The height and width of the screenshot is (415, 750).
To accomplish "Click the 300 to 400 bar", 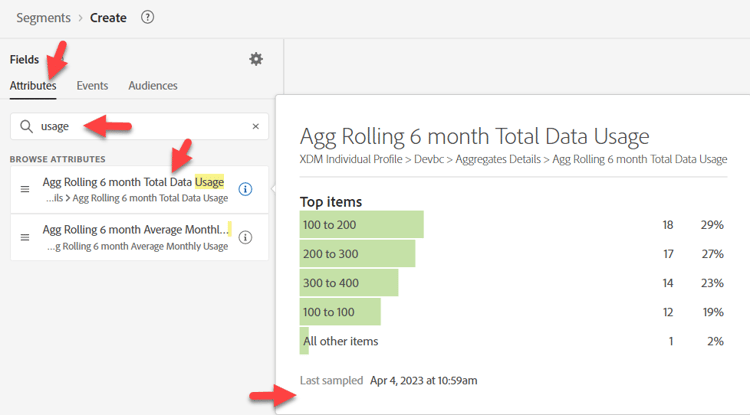I will point(349,283).
